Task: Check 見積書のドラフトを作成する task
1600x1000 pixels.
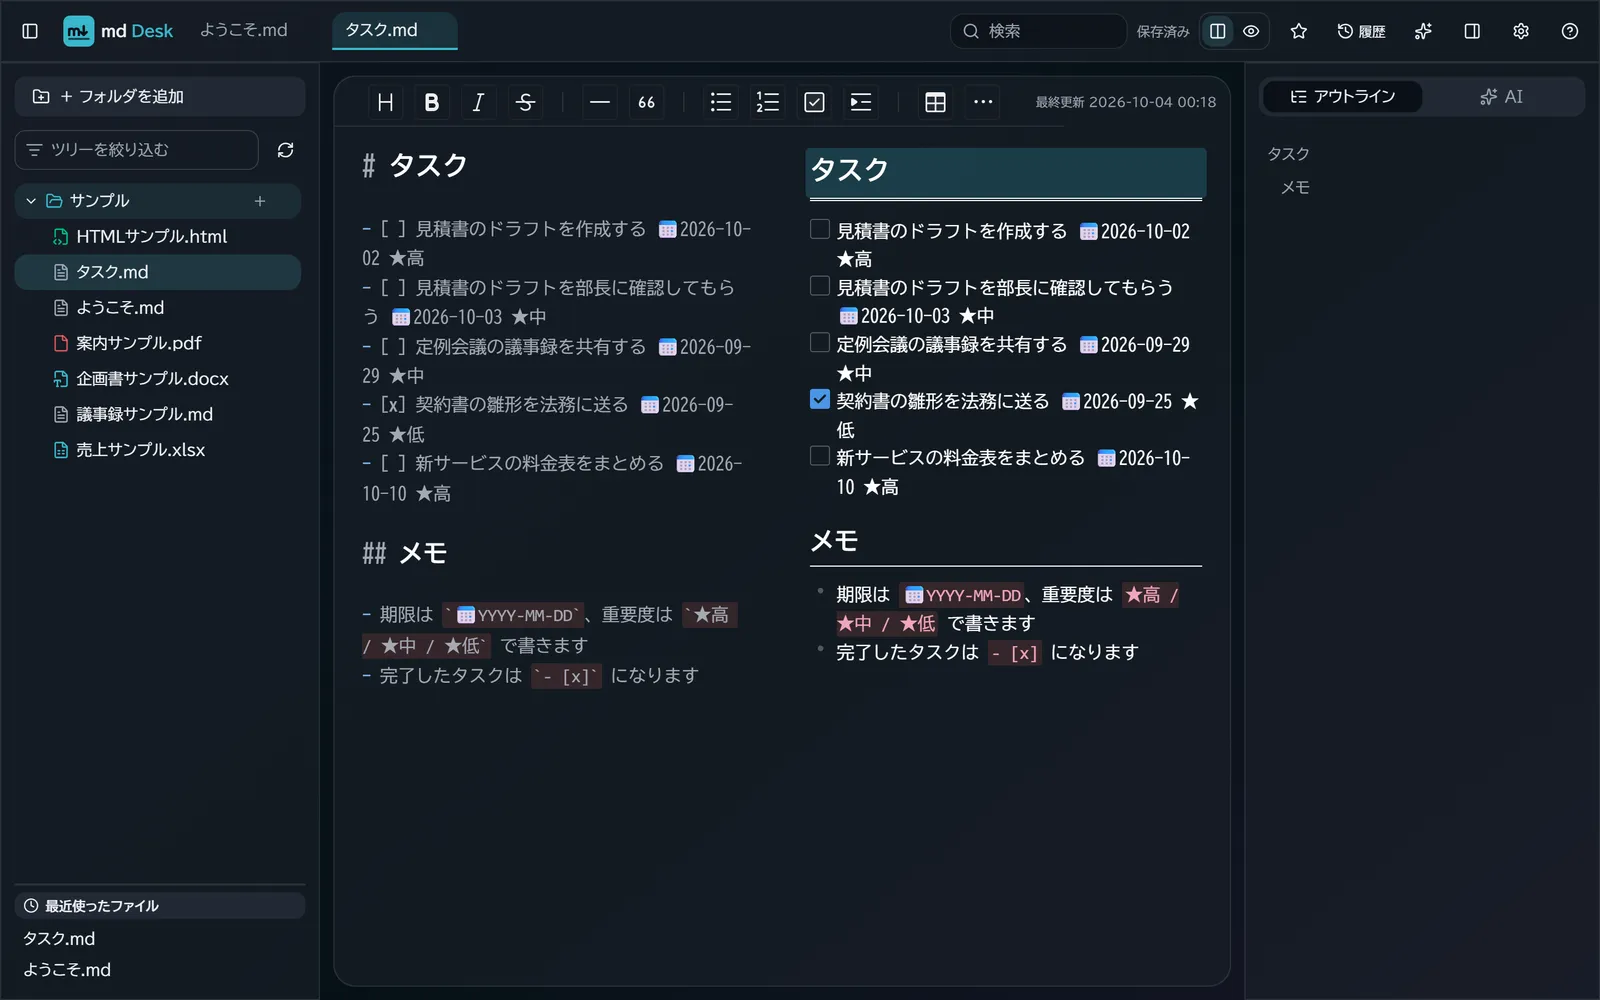Action: point(820,229)
